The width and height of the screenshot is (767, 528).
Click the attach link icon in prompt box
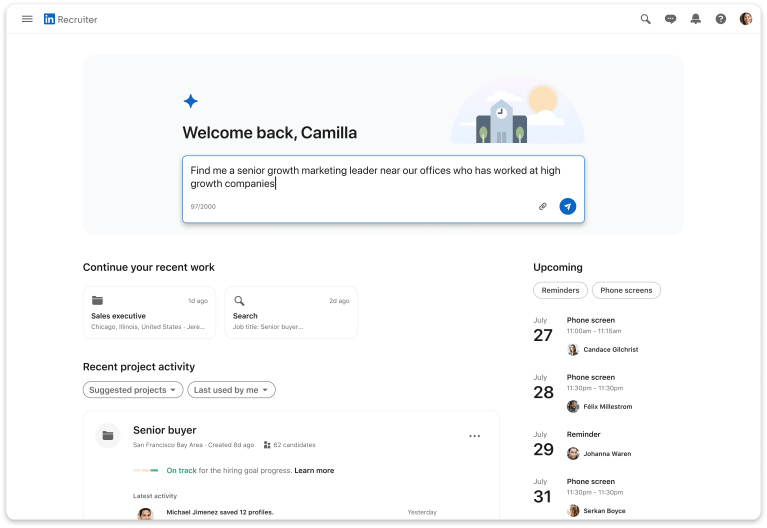(x=543, y=206)
